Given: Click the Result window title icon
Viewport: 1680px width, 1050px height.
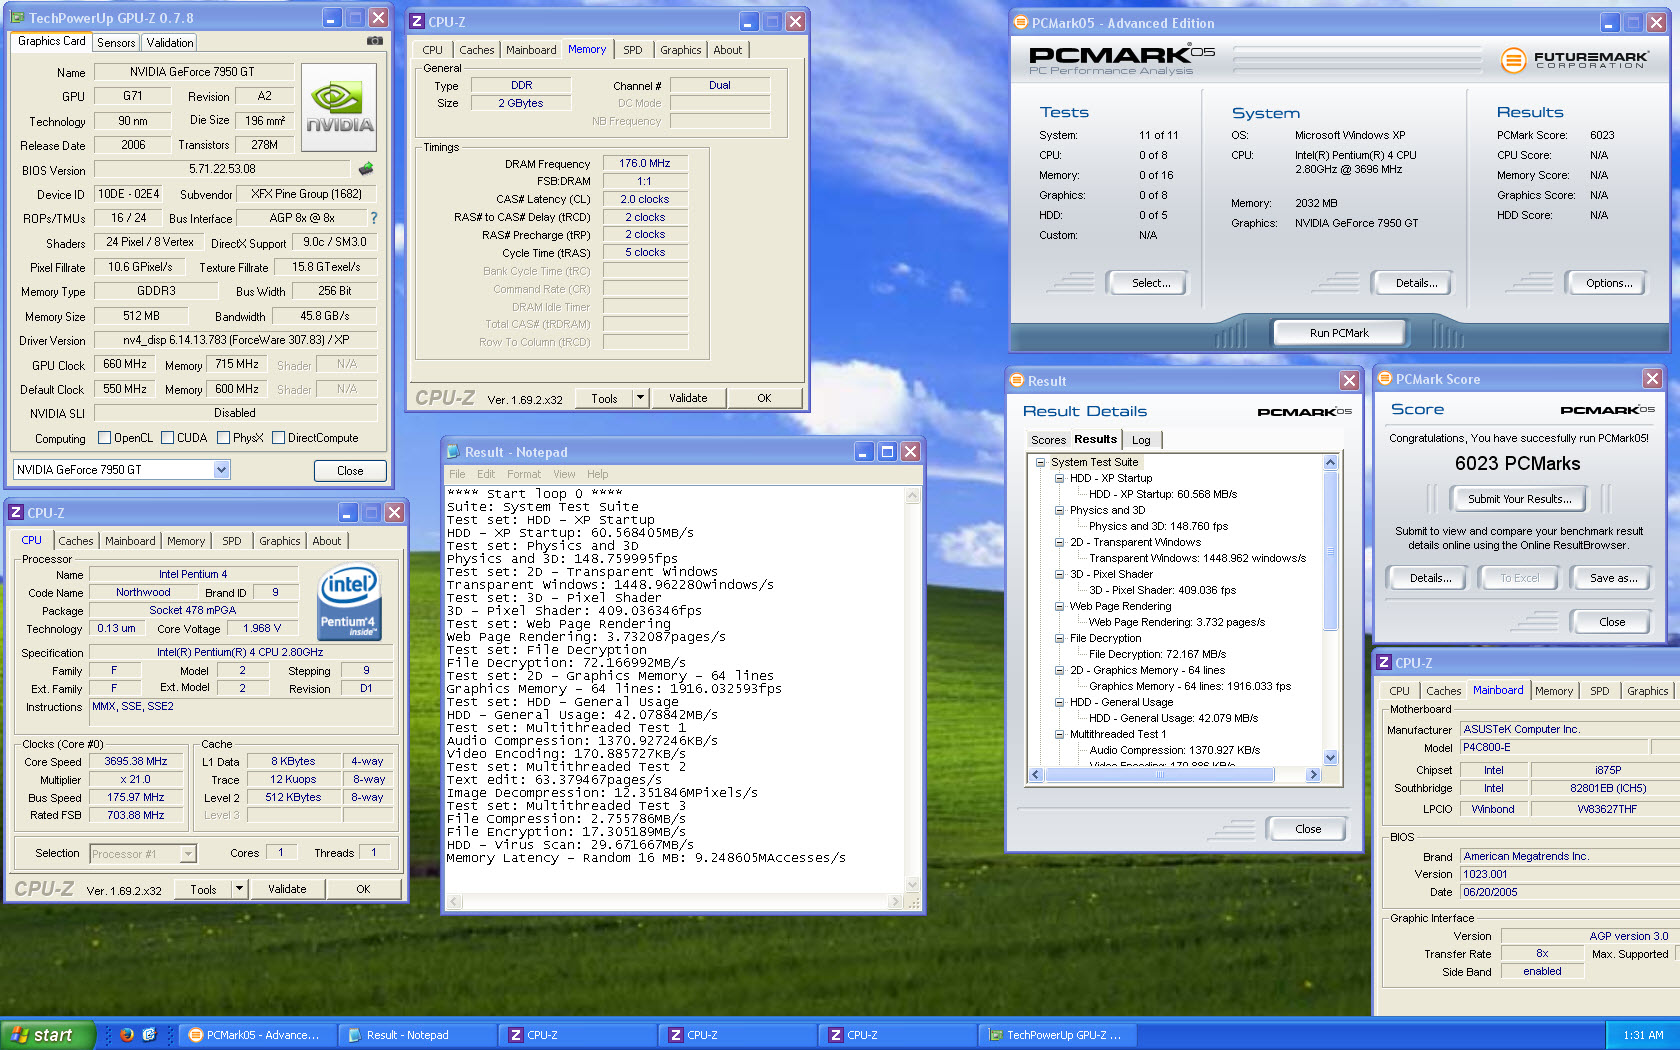Looking at the screenshot, I should (1017, 380).
